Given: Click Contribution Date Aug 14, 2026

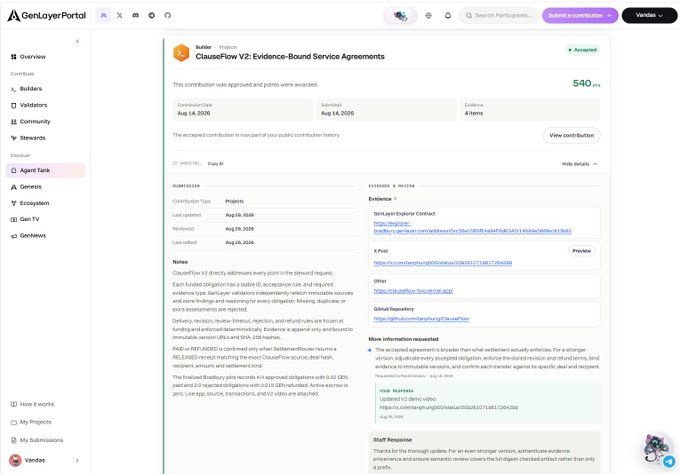Looking at the screenshot, I should coord(243,109).
